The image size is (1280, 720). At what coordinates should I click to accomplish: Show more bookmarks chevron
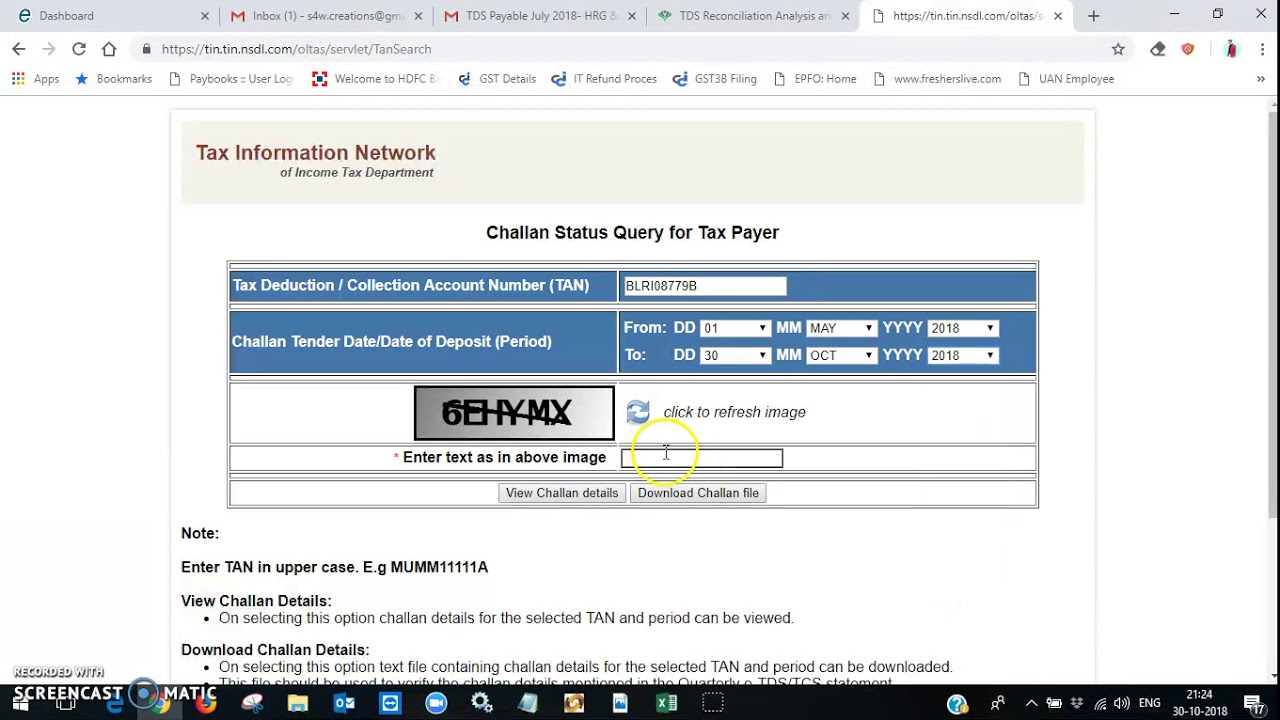point(1260,79)
